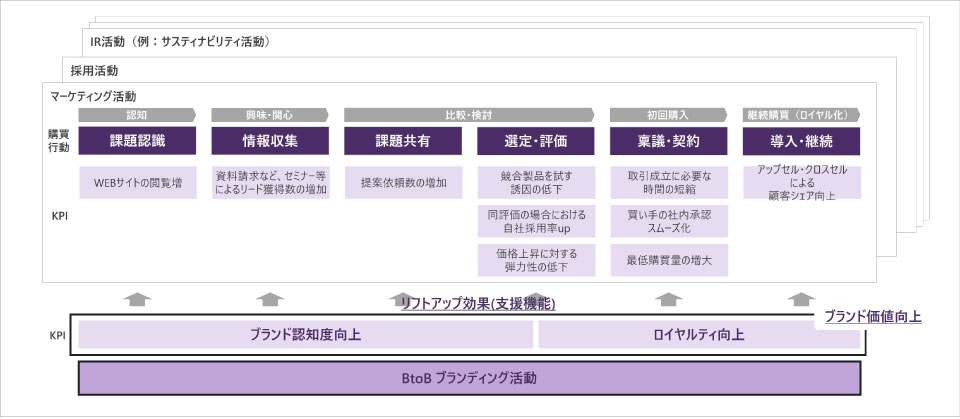Click the 課題共有 purple box
The height and width of the screenshot is (419, 960).
click(403, 141)
